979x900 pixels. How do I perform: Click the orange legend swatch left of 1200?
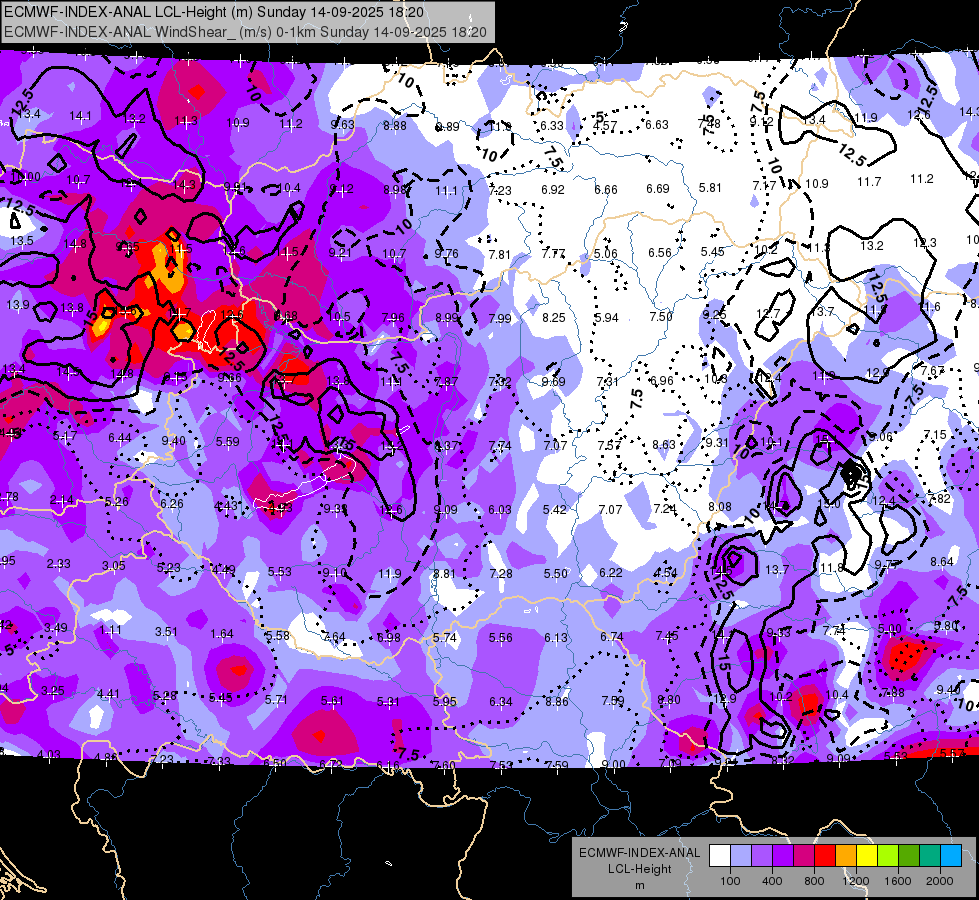(x=846, y=856)
